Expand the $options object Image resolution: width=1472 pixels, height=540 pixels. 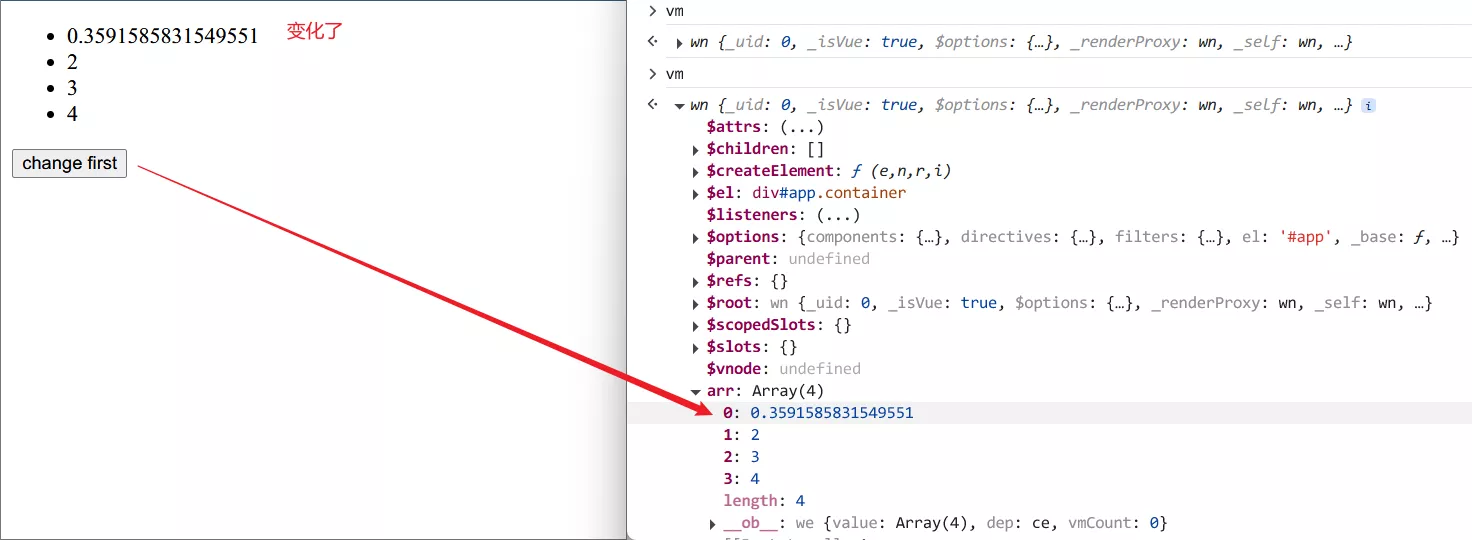click(696, 237)
